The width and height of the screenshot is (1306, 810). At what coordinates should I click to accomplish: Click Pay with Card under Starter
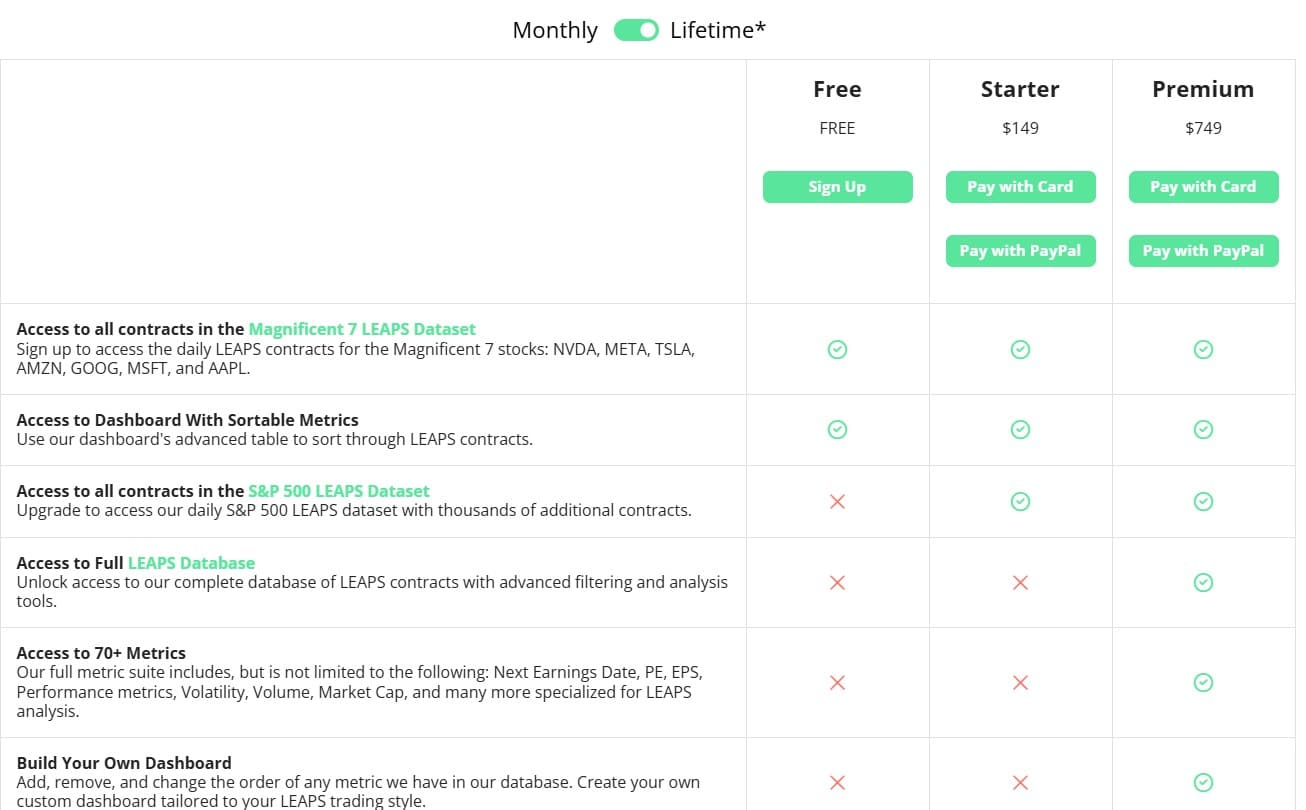[x=1020, y=186]
